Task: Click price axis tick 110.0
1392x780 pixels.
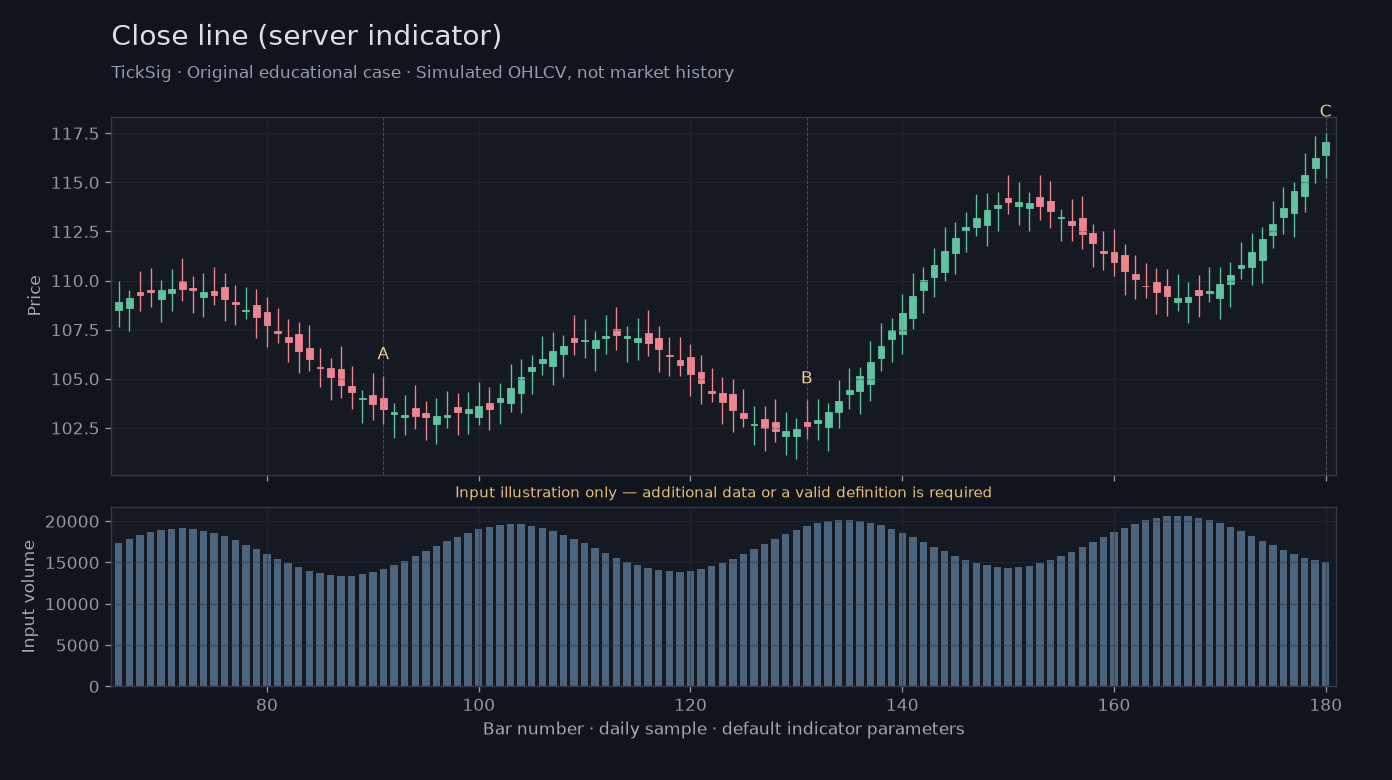Action: tap(76, 281)
